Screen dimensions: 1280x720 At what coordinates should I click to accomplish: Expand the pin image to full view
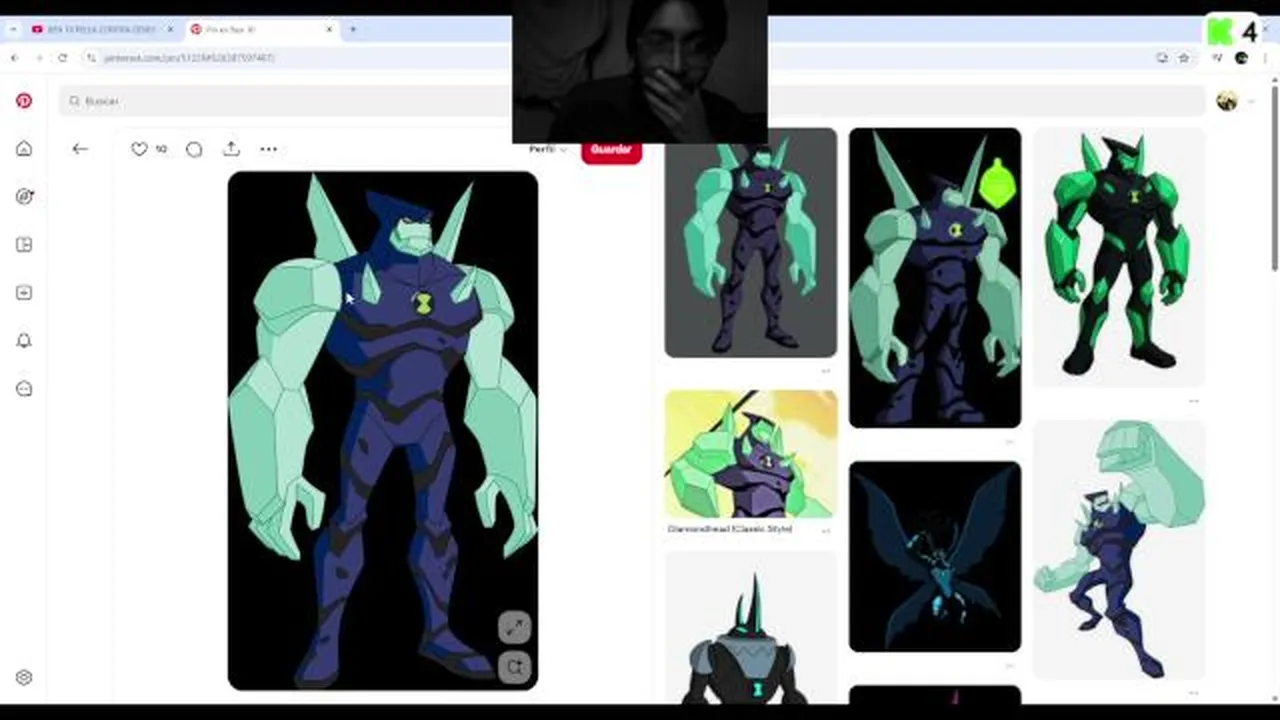[x=514, y=627]
